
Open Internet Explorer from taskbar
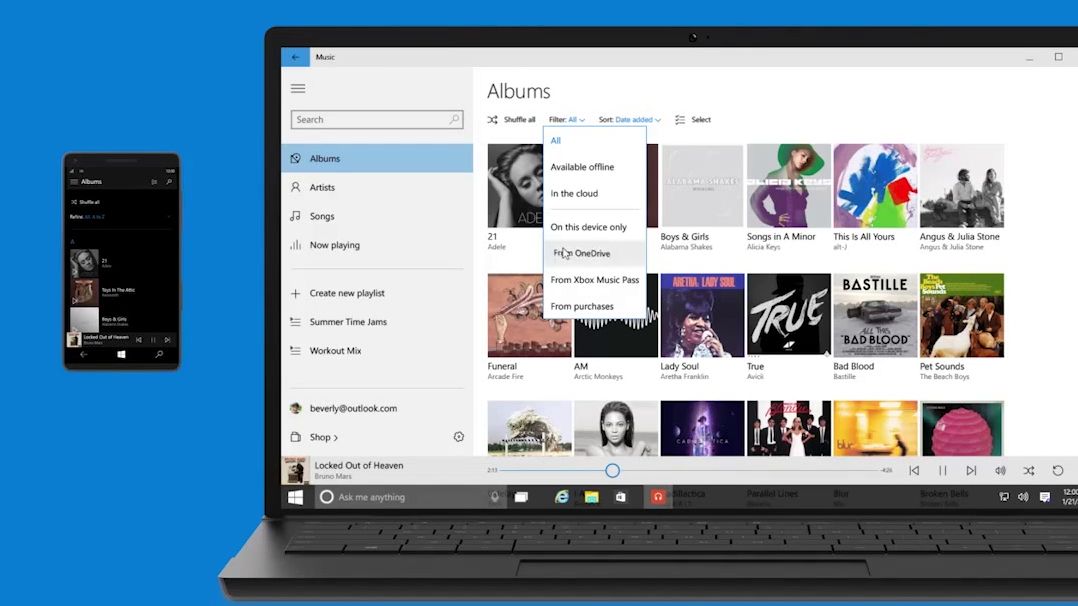[562, 497]
